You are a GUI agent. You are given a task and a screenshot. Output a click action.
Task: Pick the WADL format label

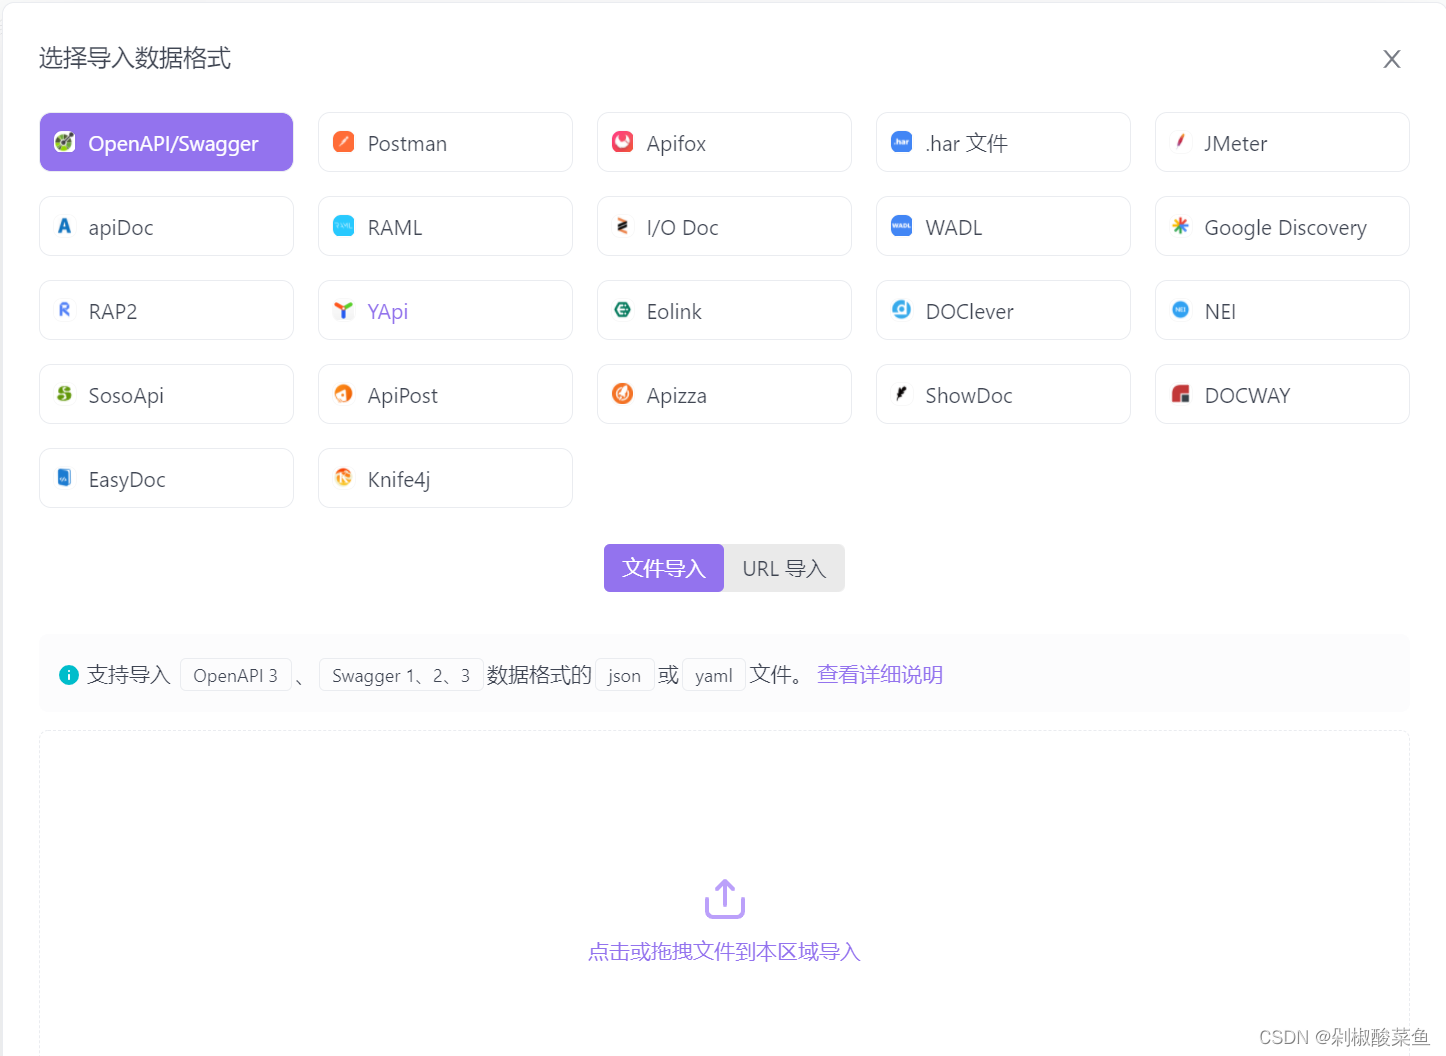[x=955, y=227]
